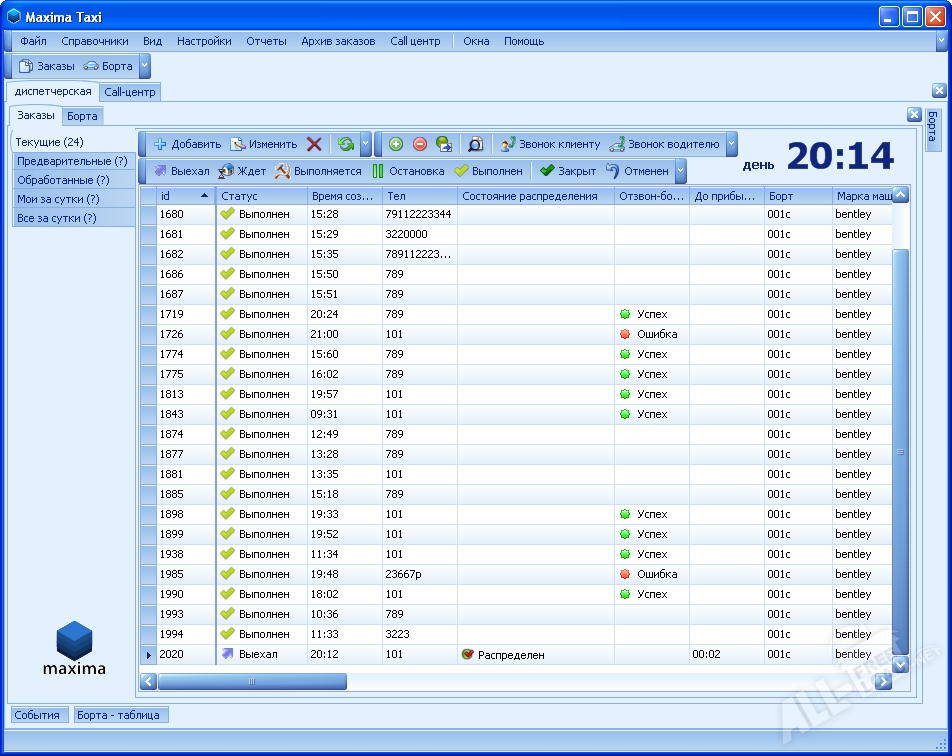Open dropdown after Звонок водителю

[732, 144]
